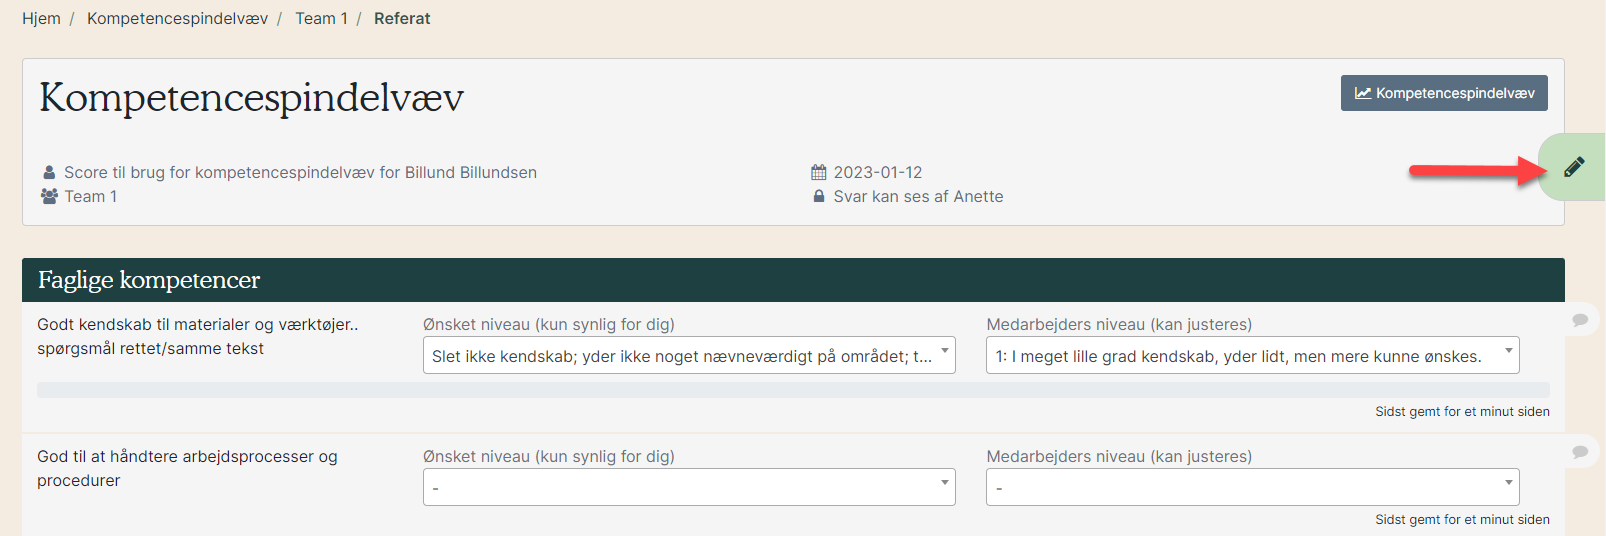The width and height of the screenshot is (1606, 536).
Task: Open Kompetencespindelvæv breadcrumb link
Action: [177, 18]
